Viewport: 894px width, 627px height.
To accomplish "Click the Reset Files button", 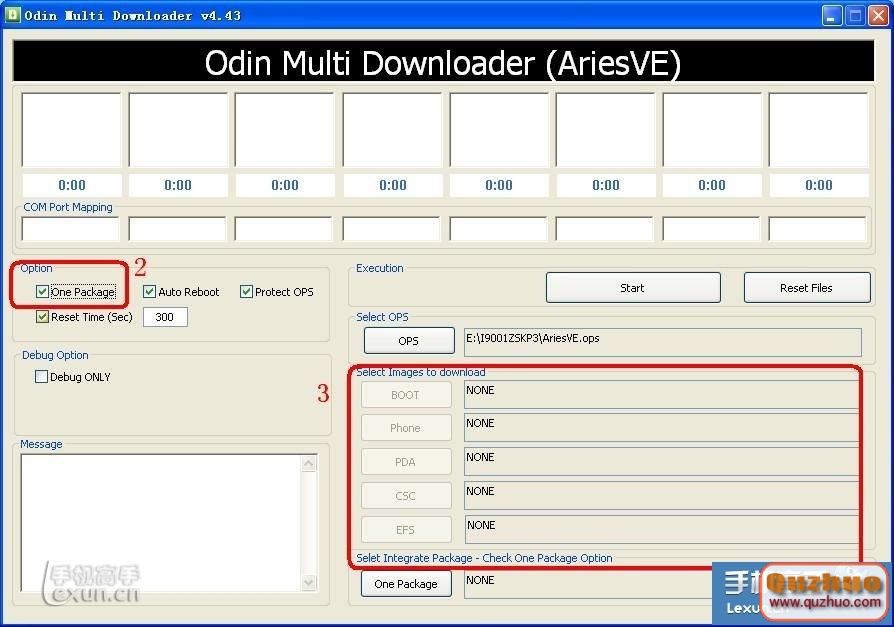I will click(807, 288).
